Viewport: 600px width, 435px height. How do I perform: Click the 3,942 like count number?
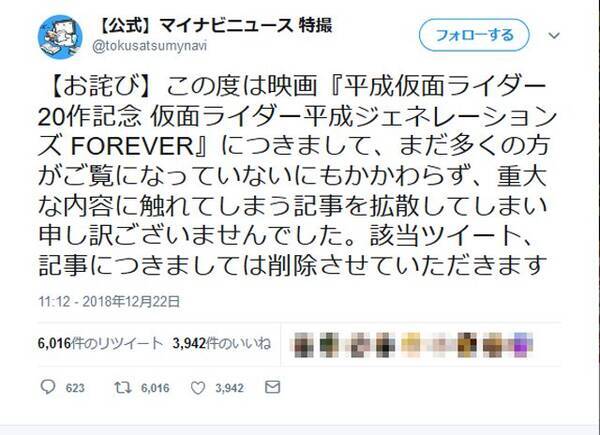coord(229,388)
